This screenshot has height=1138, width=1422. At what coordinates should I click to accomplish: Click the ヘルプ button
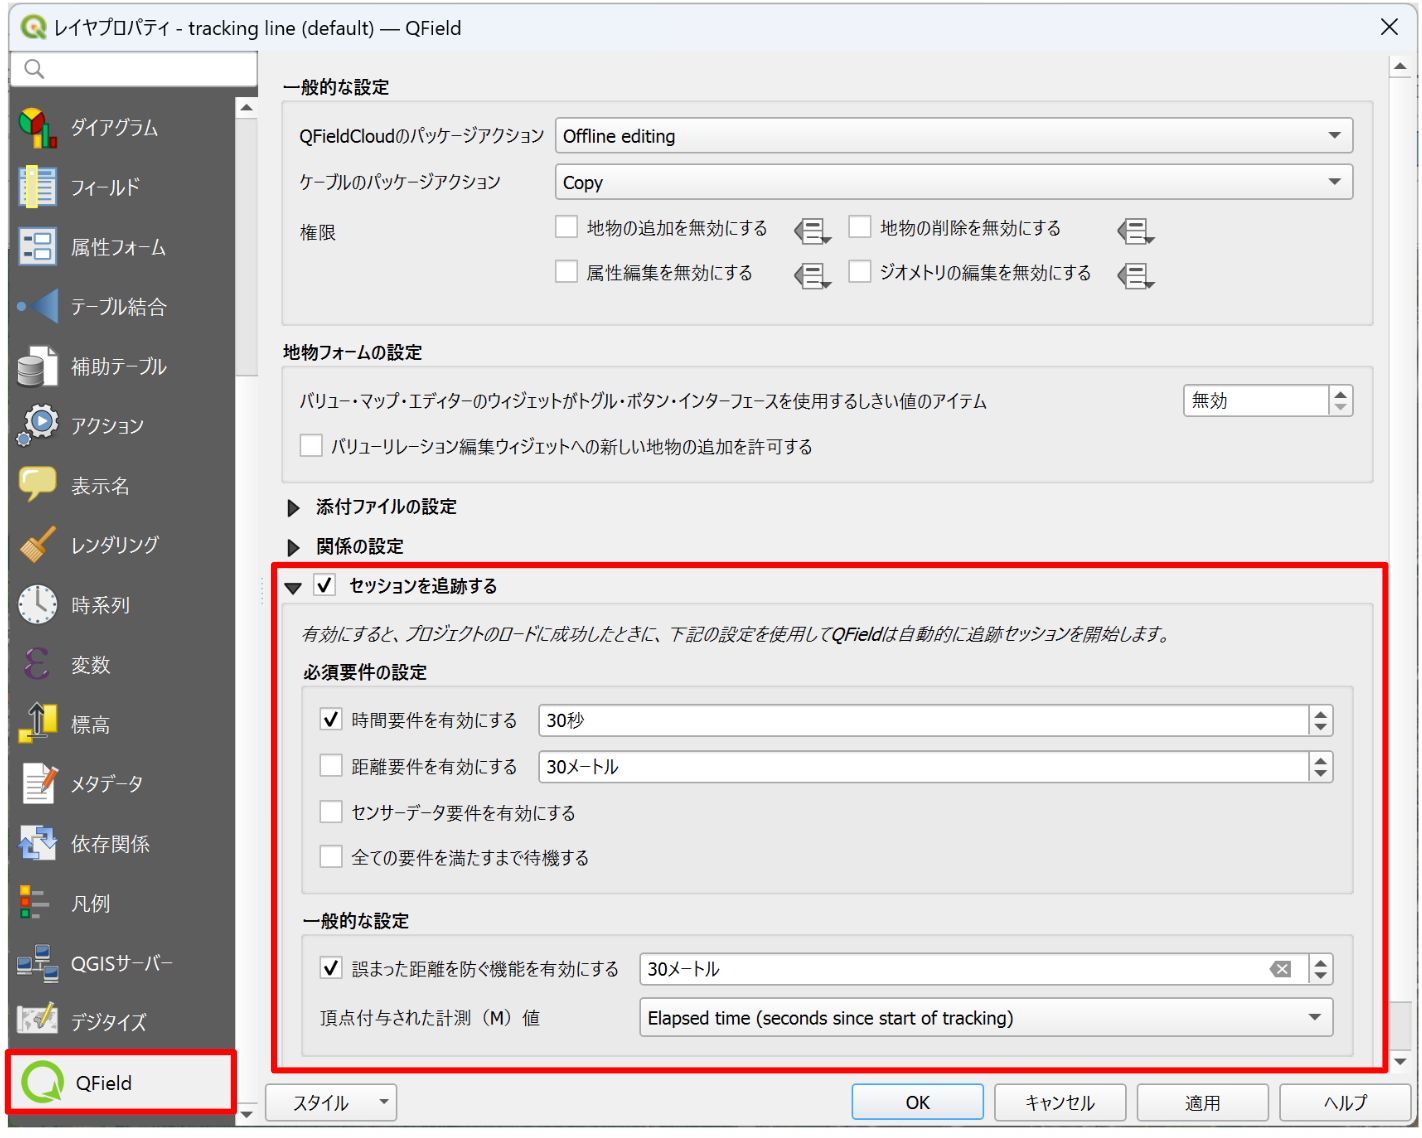pyautogui.click(x=1345, y=1102)
